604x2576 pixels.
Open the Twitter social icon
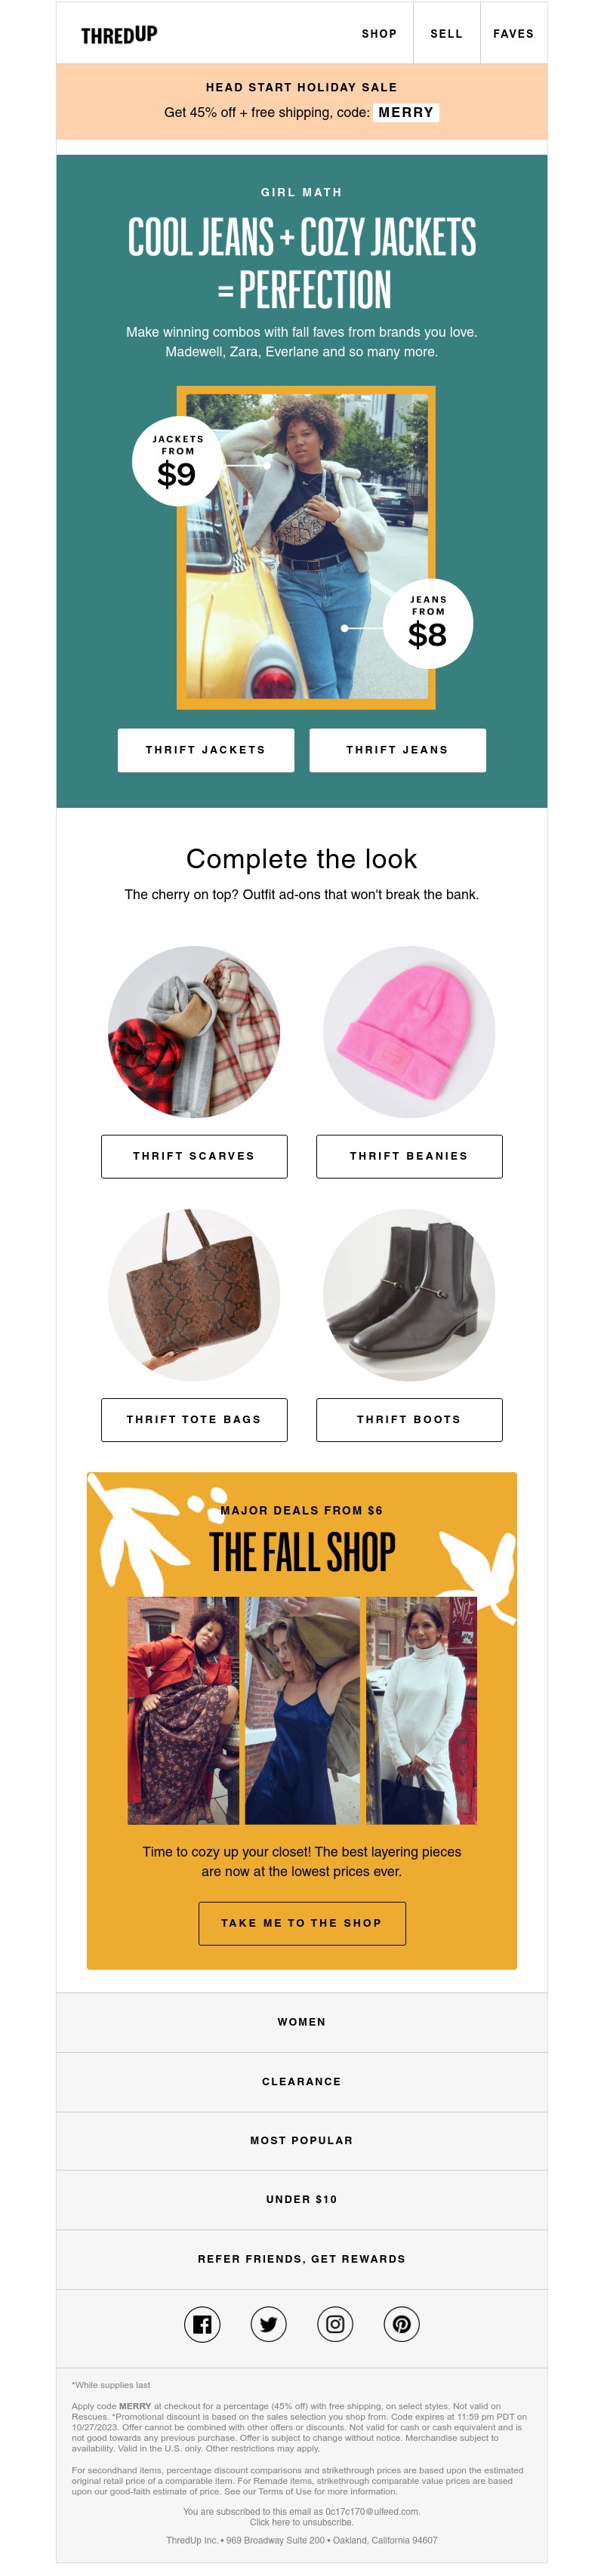pyautogui.click(x=268, y=2324)
